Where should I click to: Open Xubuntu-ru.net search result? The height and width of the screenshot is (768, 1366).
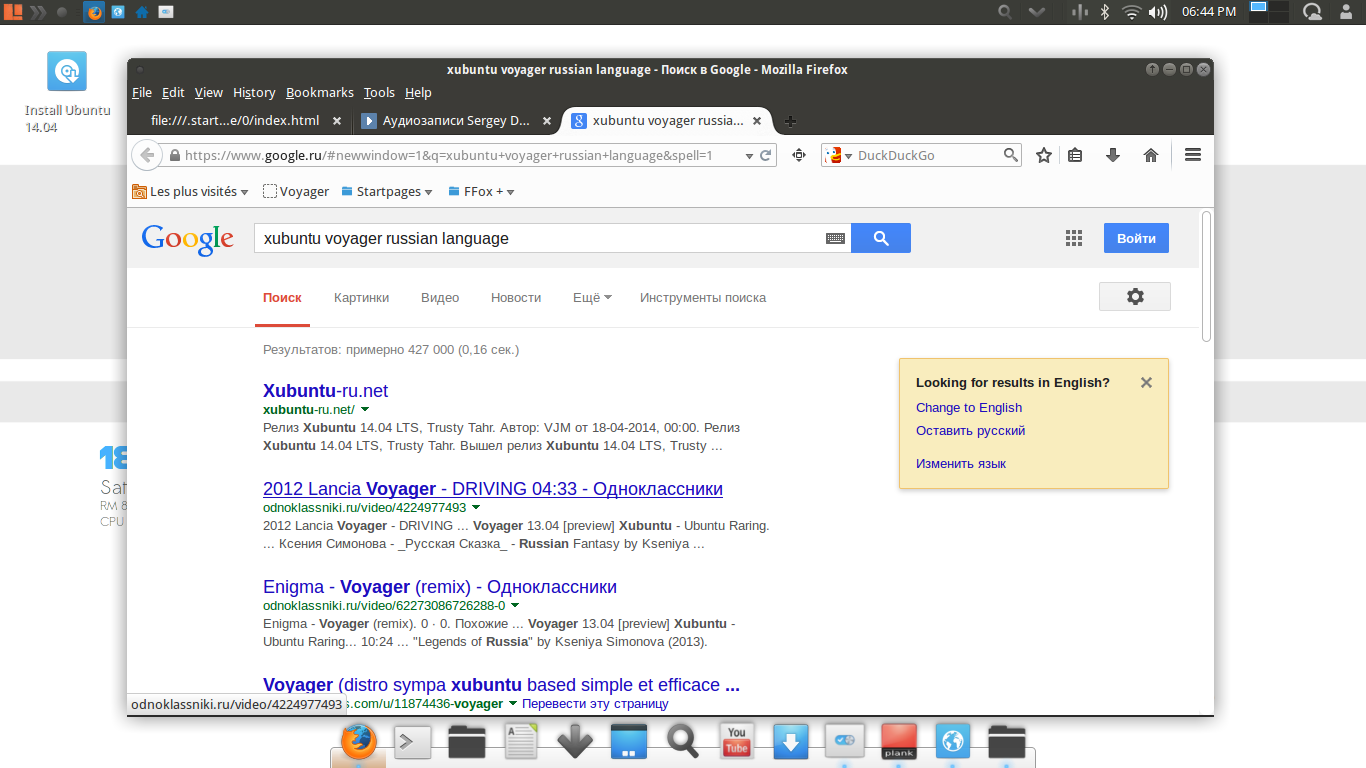pos(325,391)
